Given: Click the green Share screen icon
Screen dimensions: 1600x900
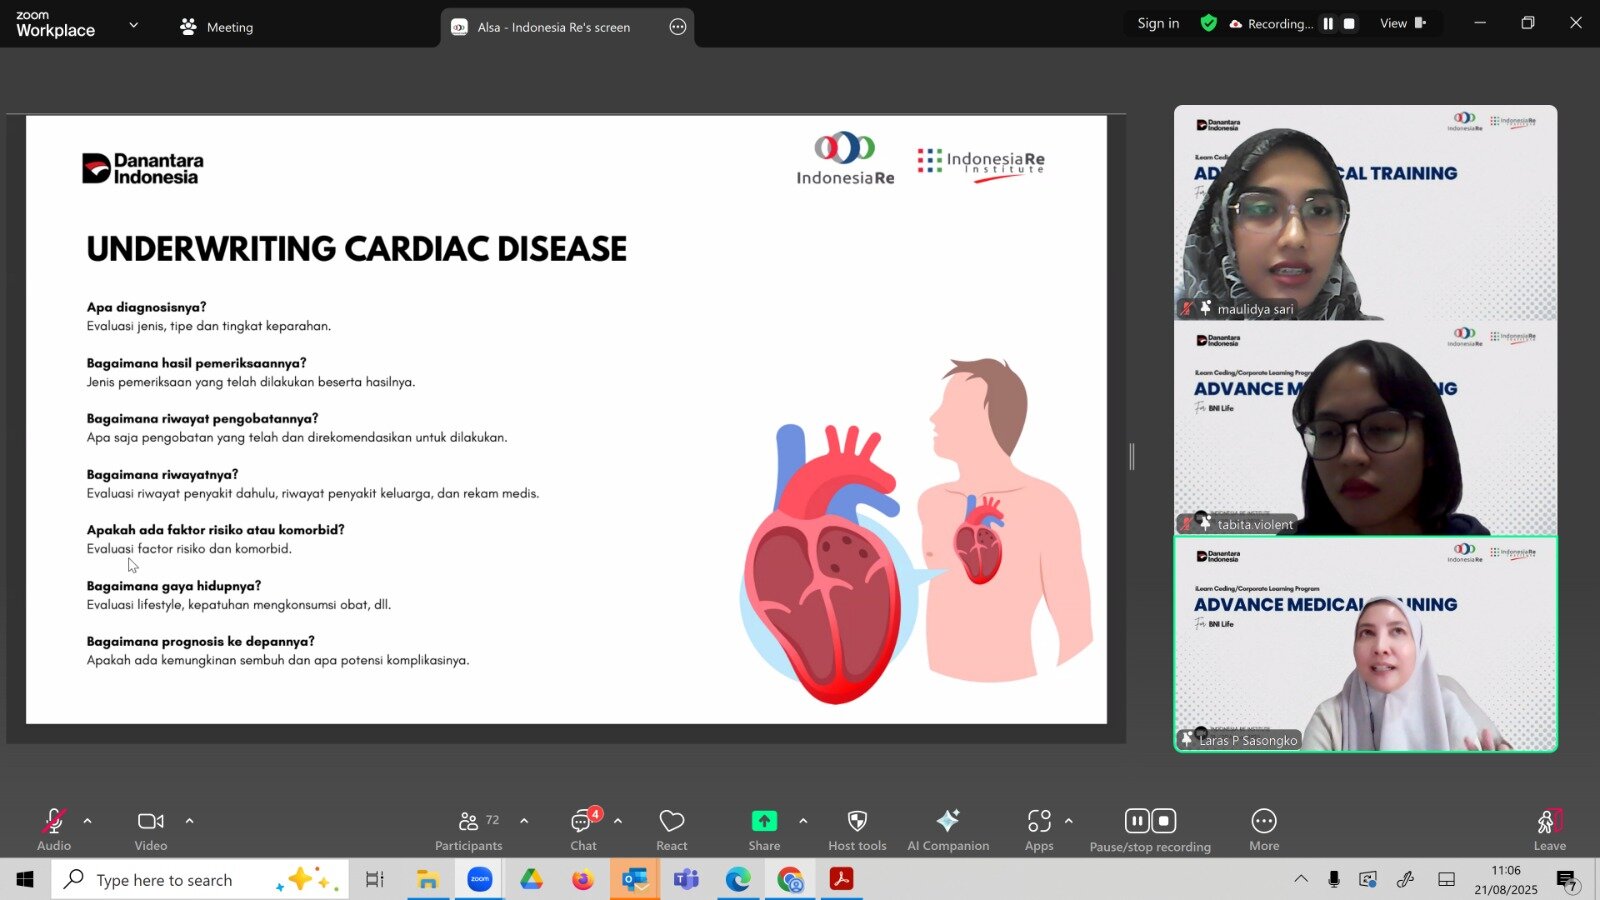Looking at the screenshot, I should click(x=764, y=821).
